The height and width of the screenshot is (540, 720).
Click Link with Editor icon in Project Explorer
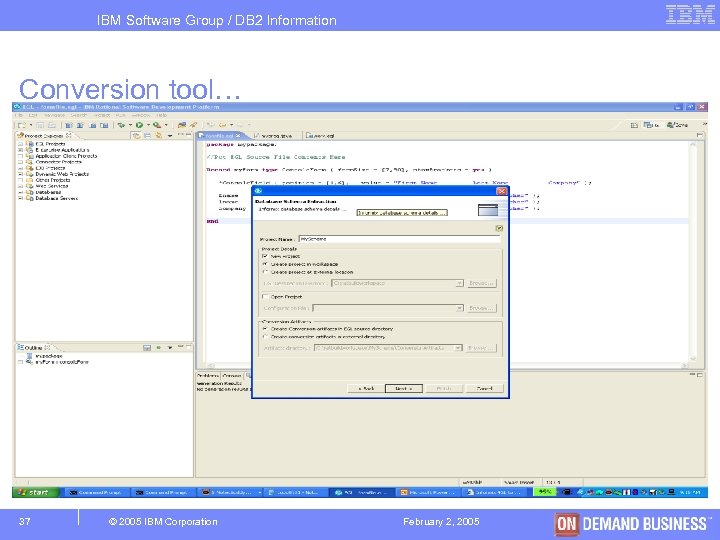pyautogui.click(x=158, y=135)
